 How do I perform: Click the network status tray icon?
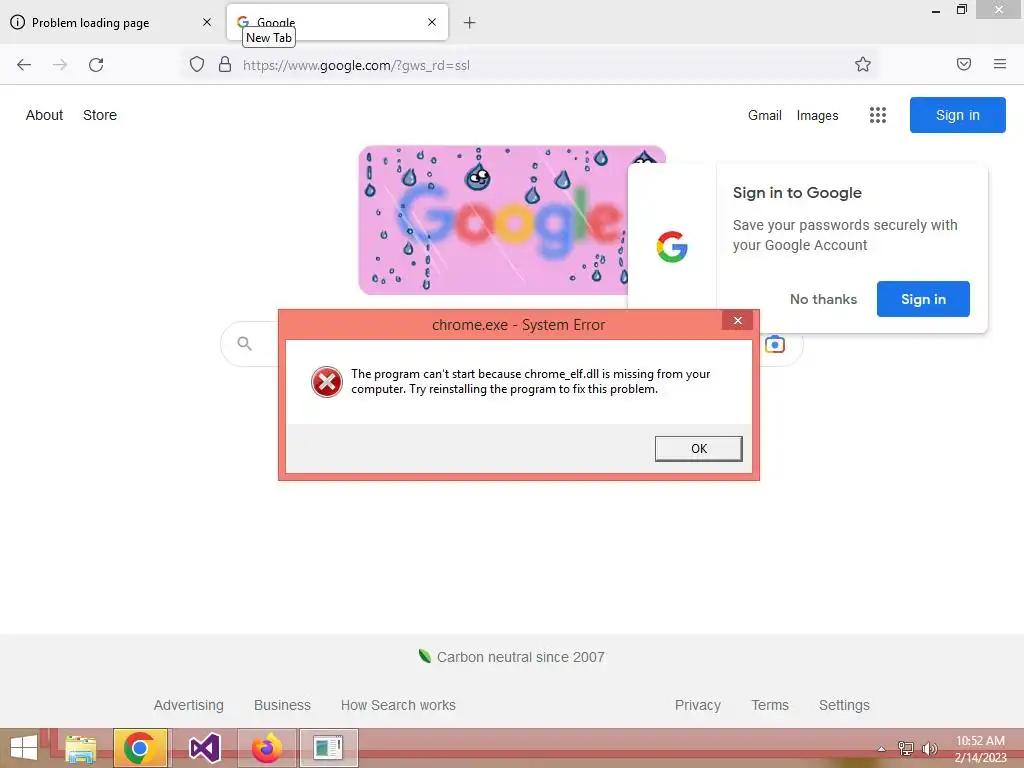[906, 749]
